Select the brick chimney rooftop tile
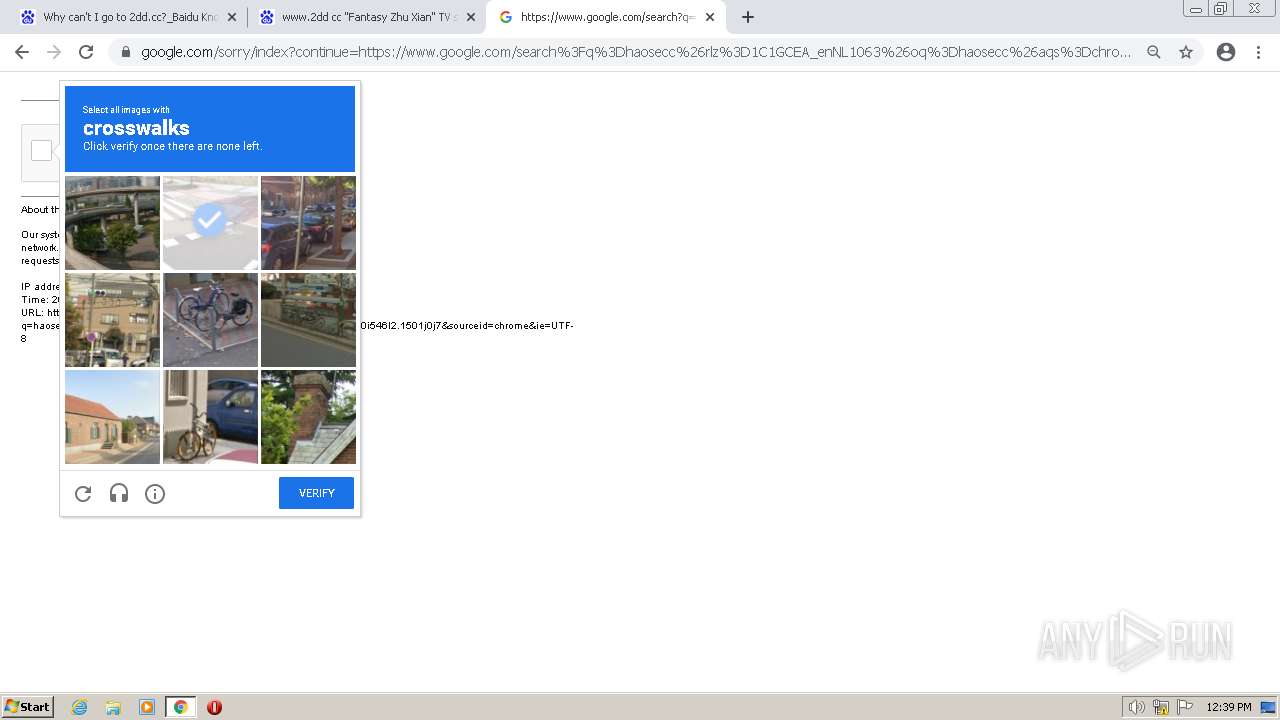This screenshot has width=1280, height=720. click(308, 417)
